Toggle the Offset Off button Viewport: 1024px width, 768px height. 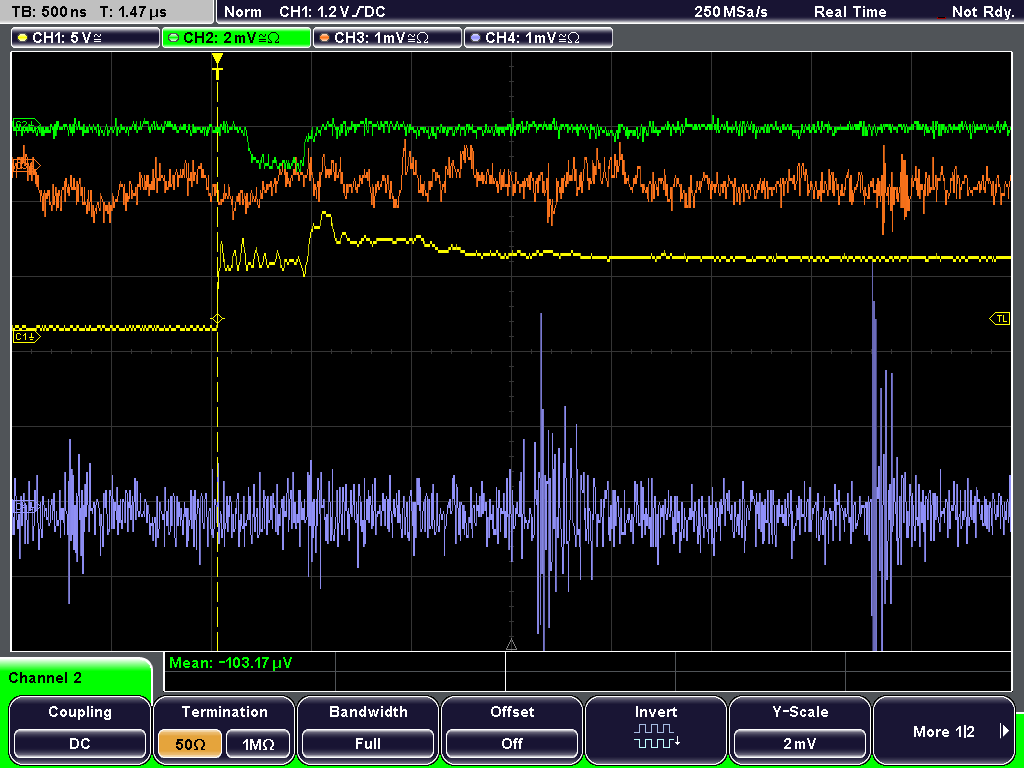pos(512,743)
